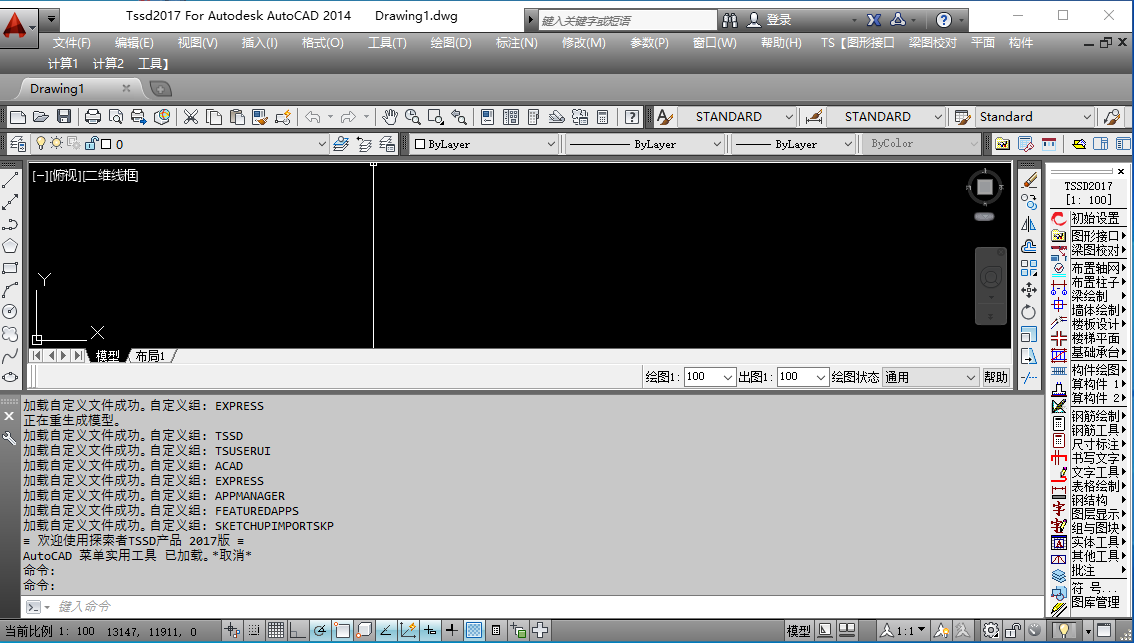Viewport: 1134px width, 643px height.
Task: Click the Zoom Previous icon
Action: (459, 116)
